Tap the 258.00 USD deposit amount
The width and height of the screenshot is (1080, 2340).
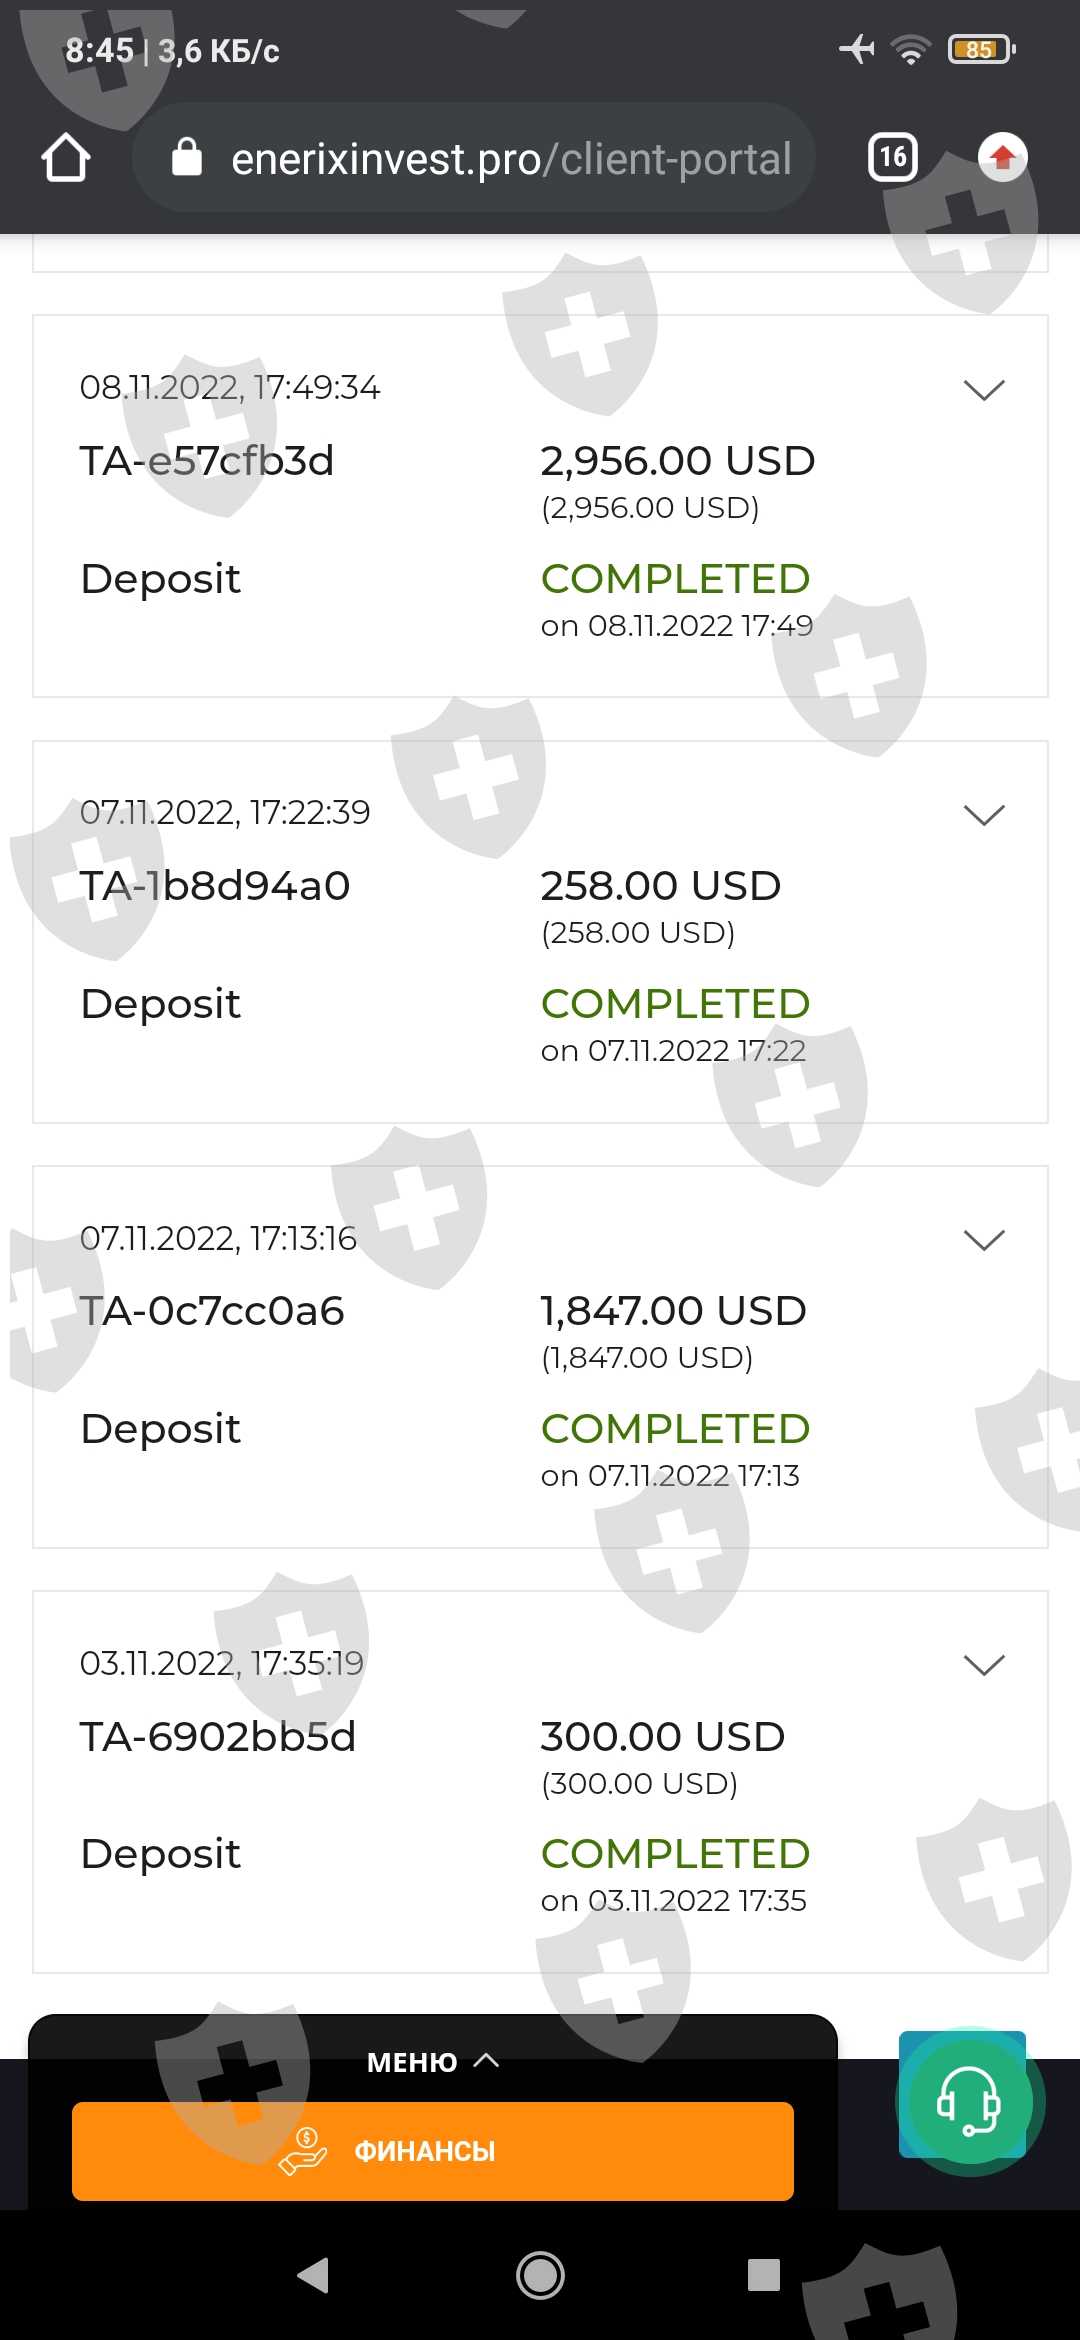(660, 886)
